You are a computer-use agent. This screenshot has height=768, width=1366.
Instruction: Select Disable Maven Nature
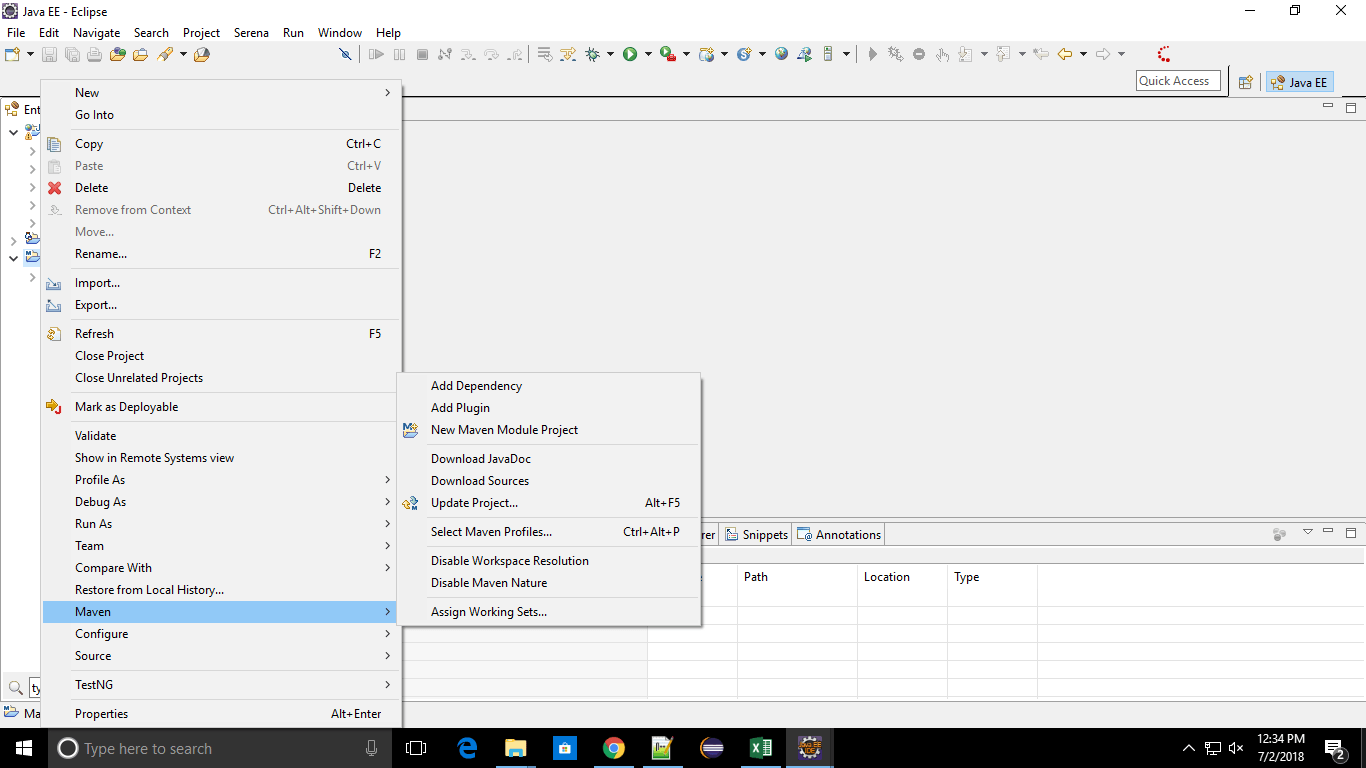[x=549, y=583]
